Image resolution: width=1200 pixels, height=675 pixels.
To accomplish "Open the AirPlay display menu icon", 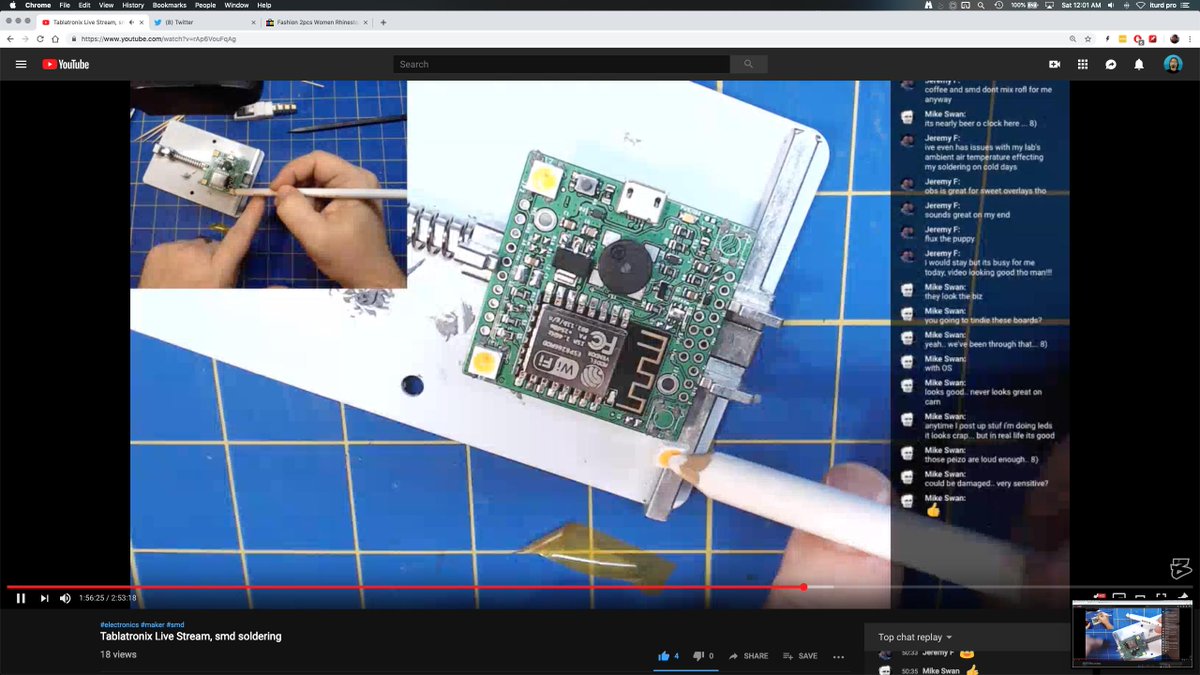I will click(1048, 5).
